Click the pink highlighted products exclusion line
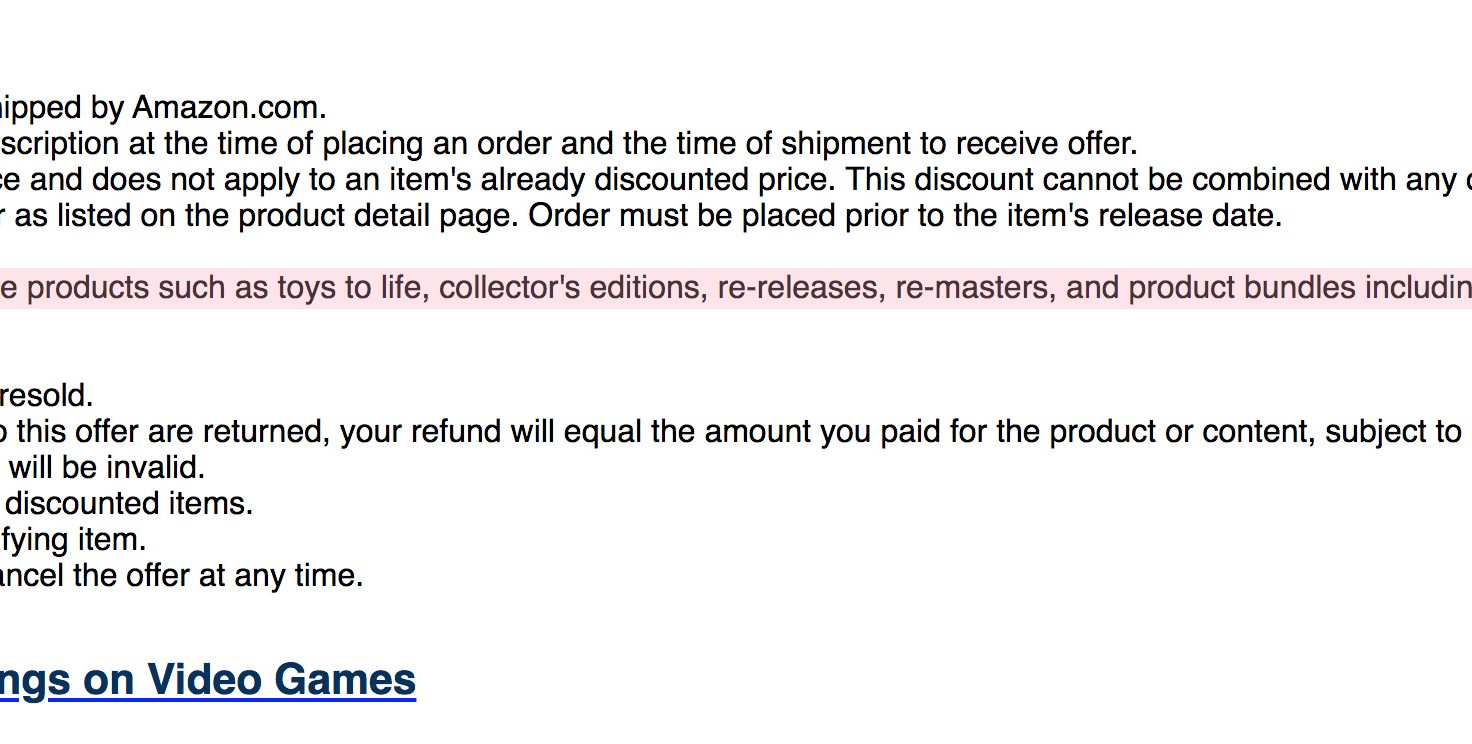The image size is (1472, 744). [x=736, y=288]
